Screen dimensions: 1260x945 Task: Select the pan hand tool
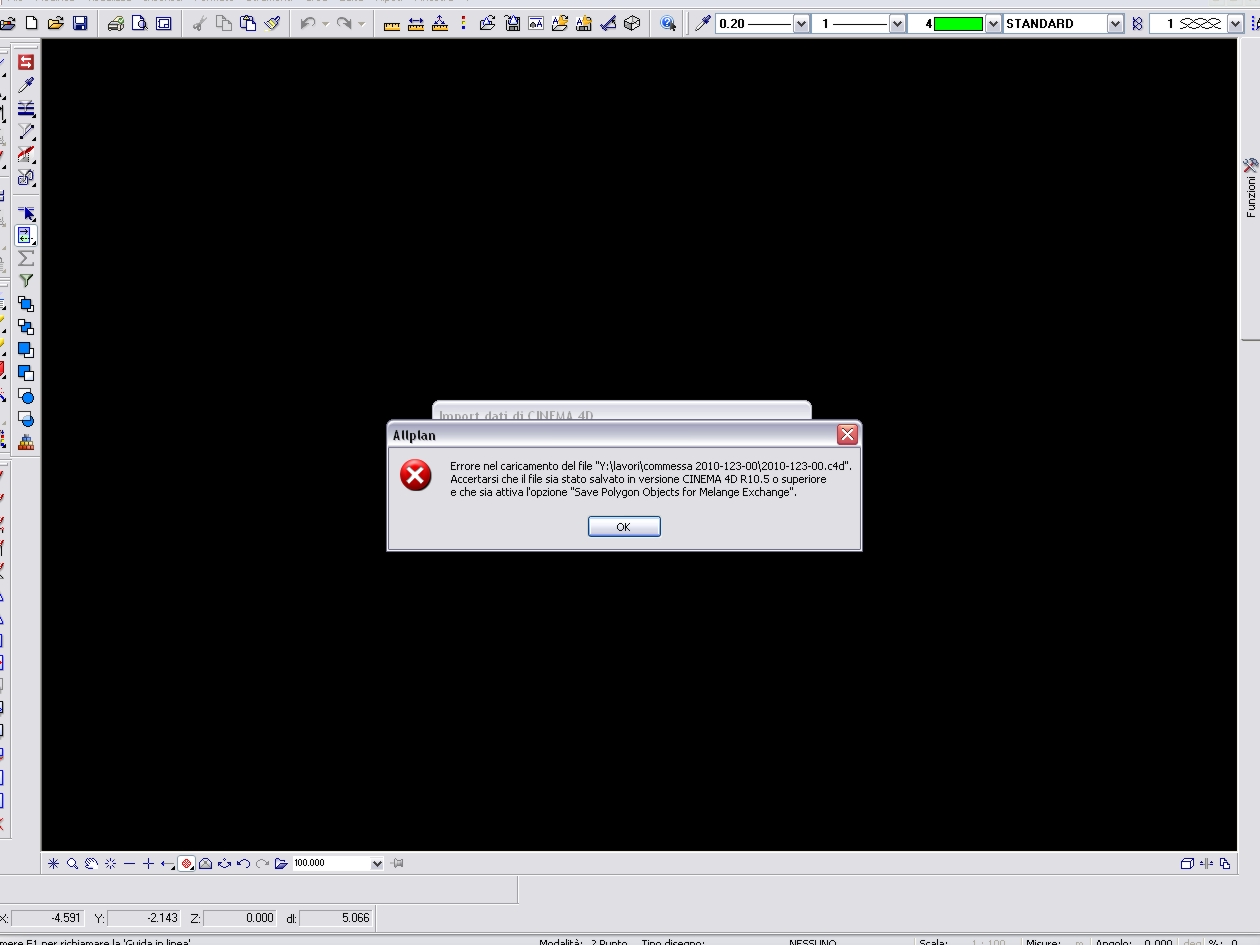click(91, 863)
